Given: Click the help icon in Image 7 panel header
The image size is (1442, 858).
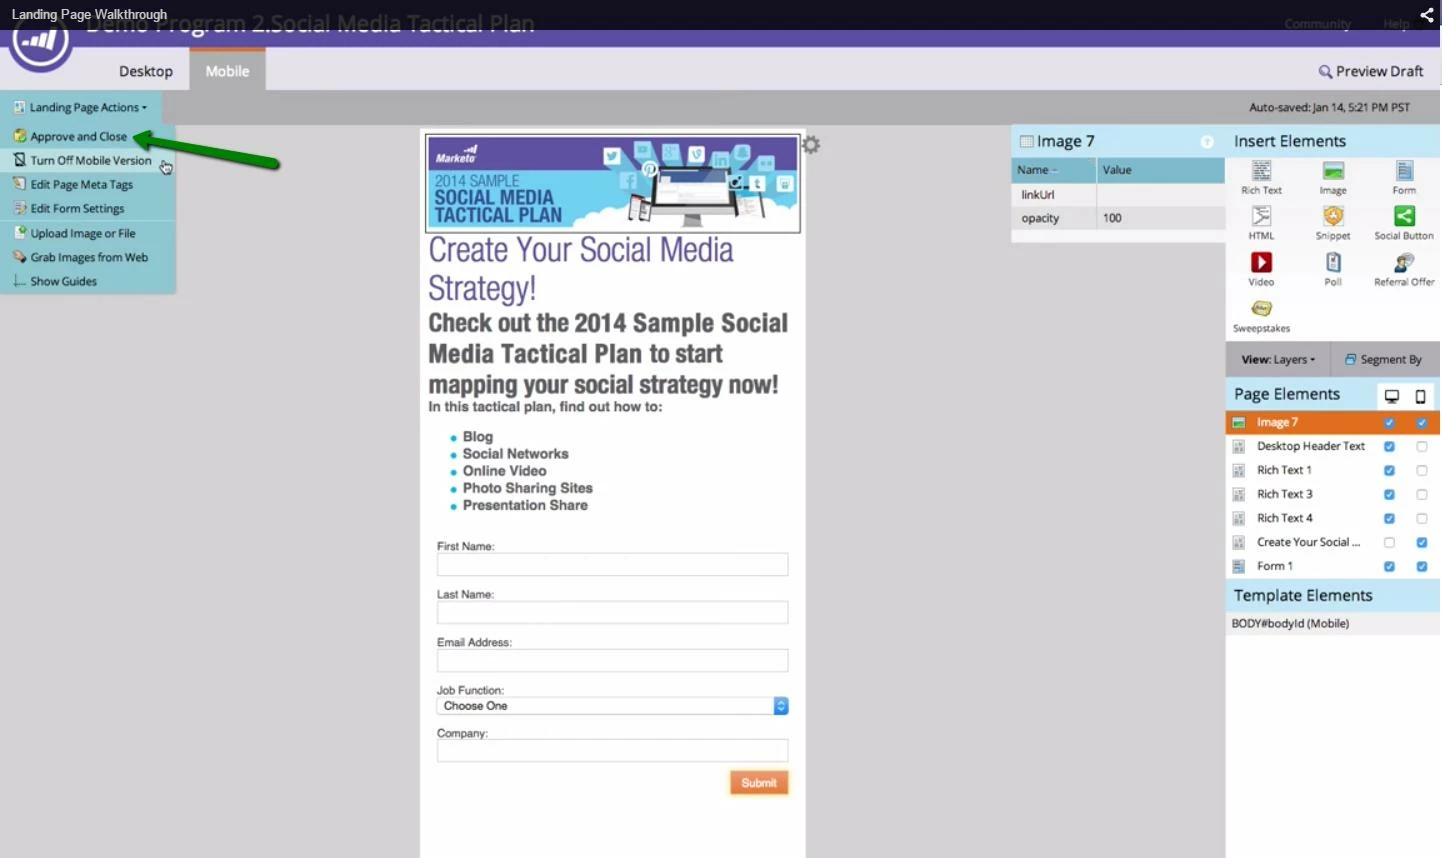Looking at the screenshot, I should click(x=1207, y=142).
